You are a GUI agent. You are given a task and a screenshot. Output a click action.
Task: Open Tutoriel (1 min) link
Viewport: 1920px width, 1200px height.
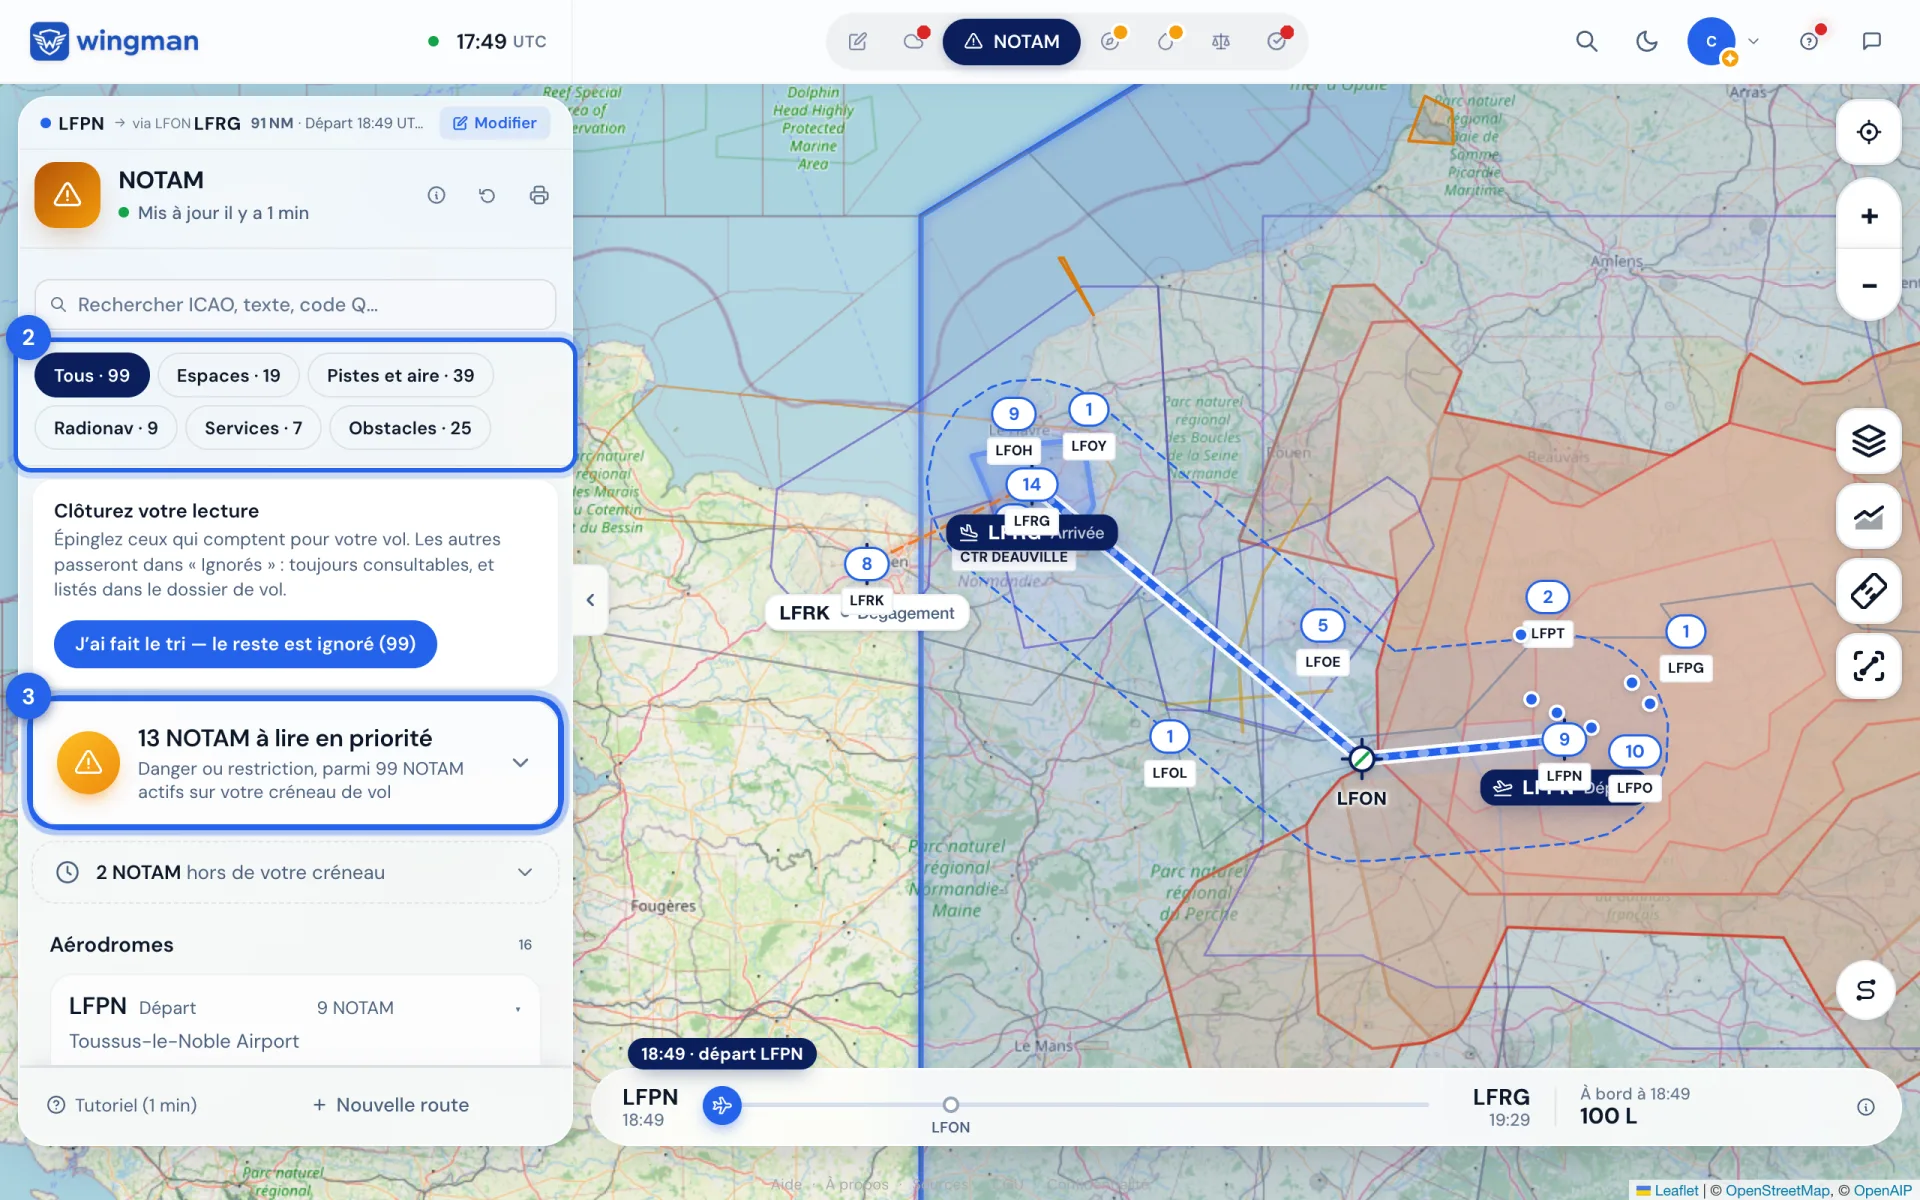pos(122,1105)
